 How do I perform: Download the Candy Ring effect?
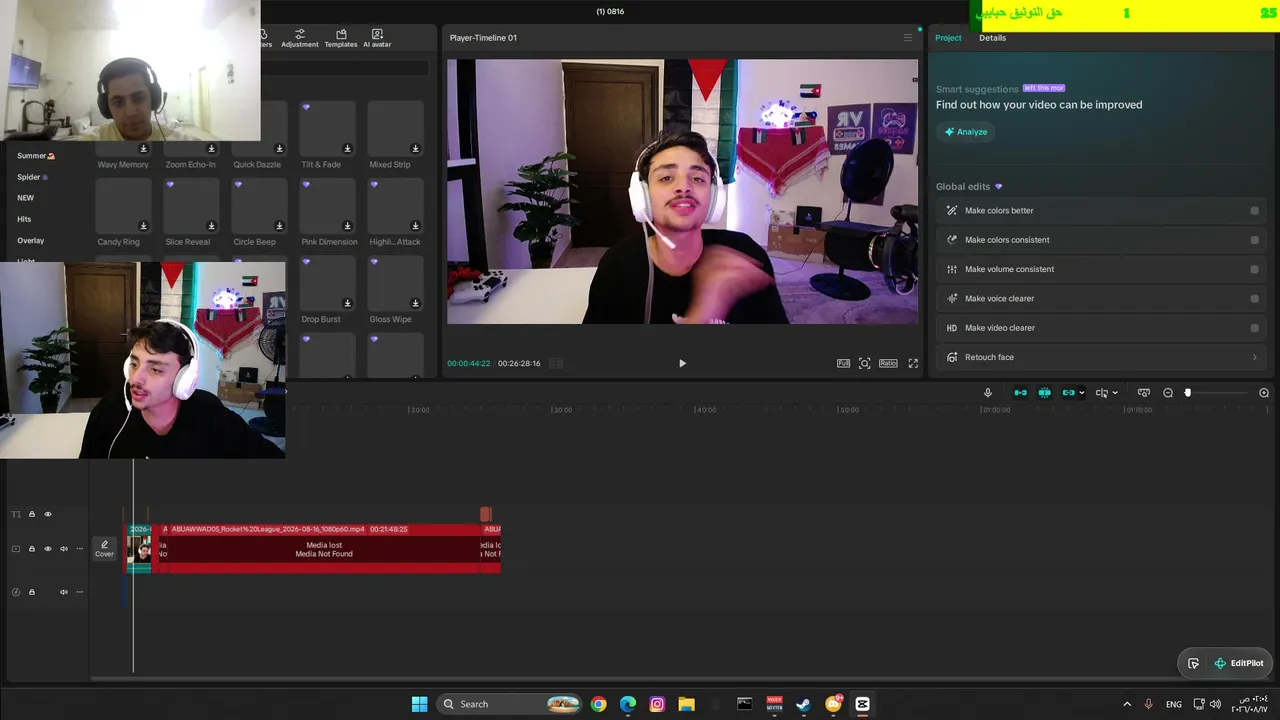tap(143, 226)
